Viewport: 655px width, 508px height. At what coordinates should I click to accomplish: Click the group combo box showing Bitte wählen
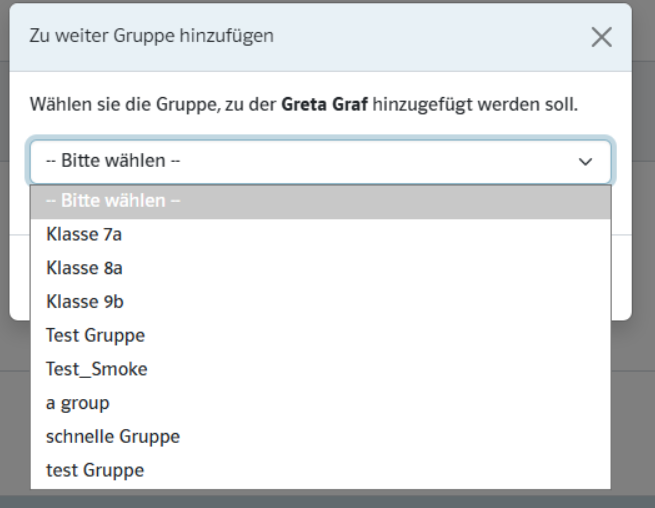[x=300, y=161]
